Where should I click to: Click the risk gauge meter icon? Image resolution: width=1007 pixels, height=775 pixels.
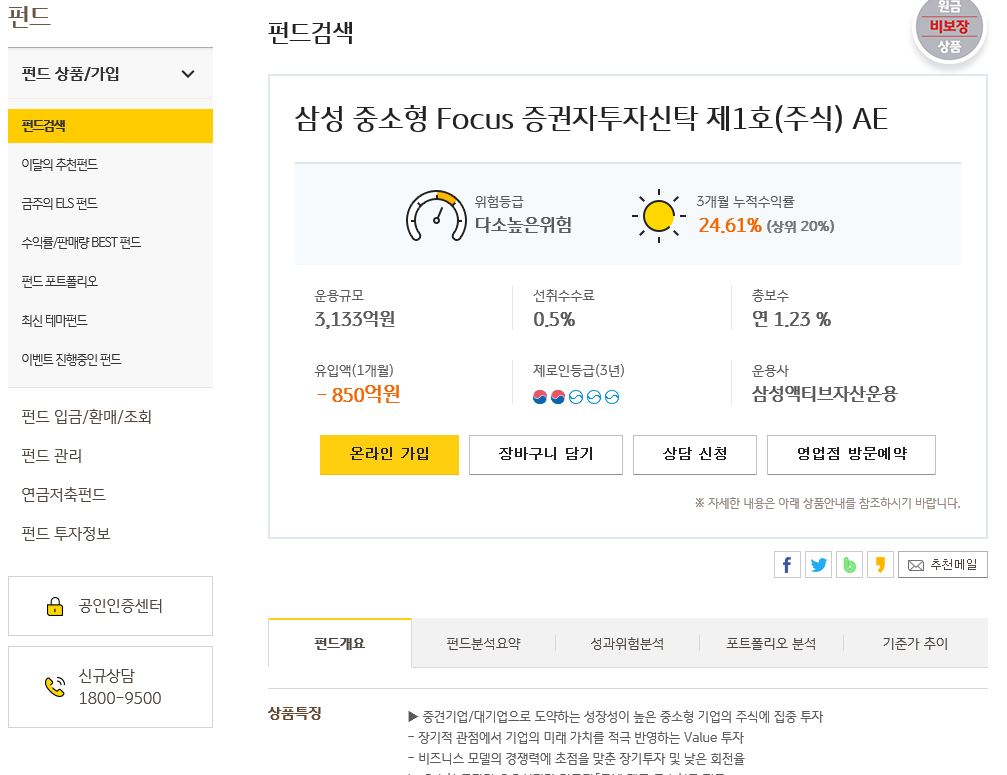[437, 216]
